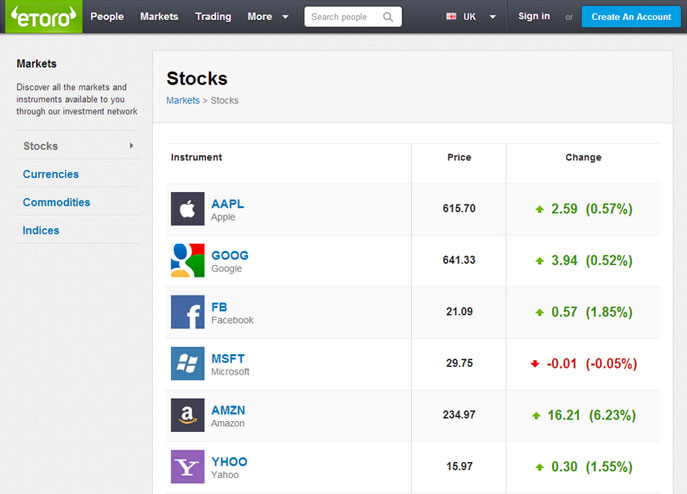This screenshot has height=494, width=687.
Task: Click the Create An Account button
Action: coord(631,17)
